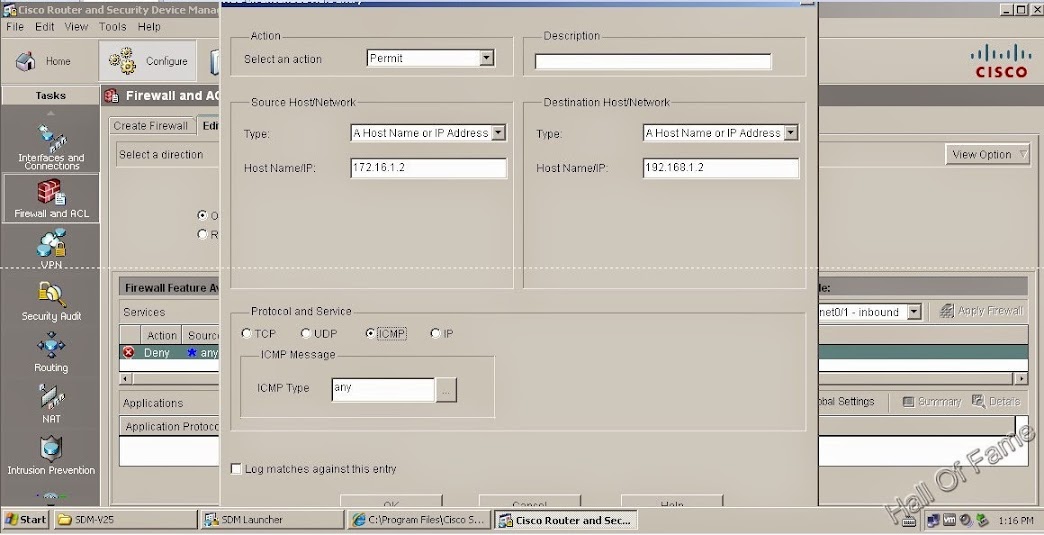Image resolution: width=1044 pixels, height=535 pixels.
Task: Enable Log matches against this entry
Action: (236, 469)
